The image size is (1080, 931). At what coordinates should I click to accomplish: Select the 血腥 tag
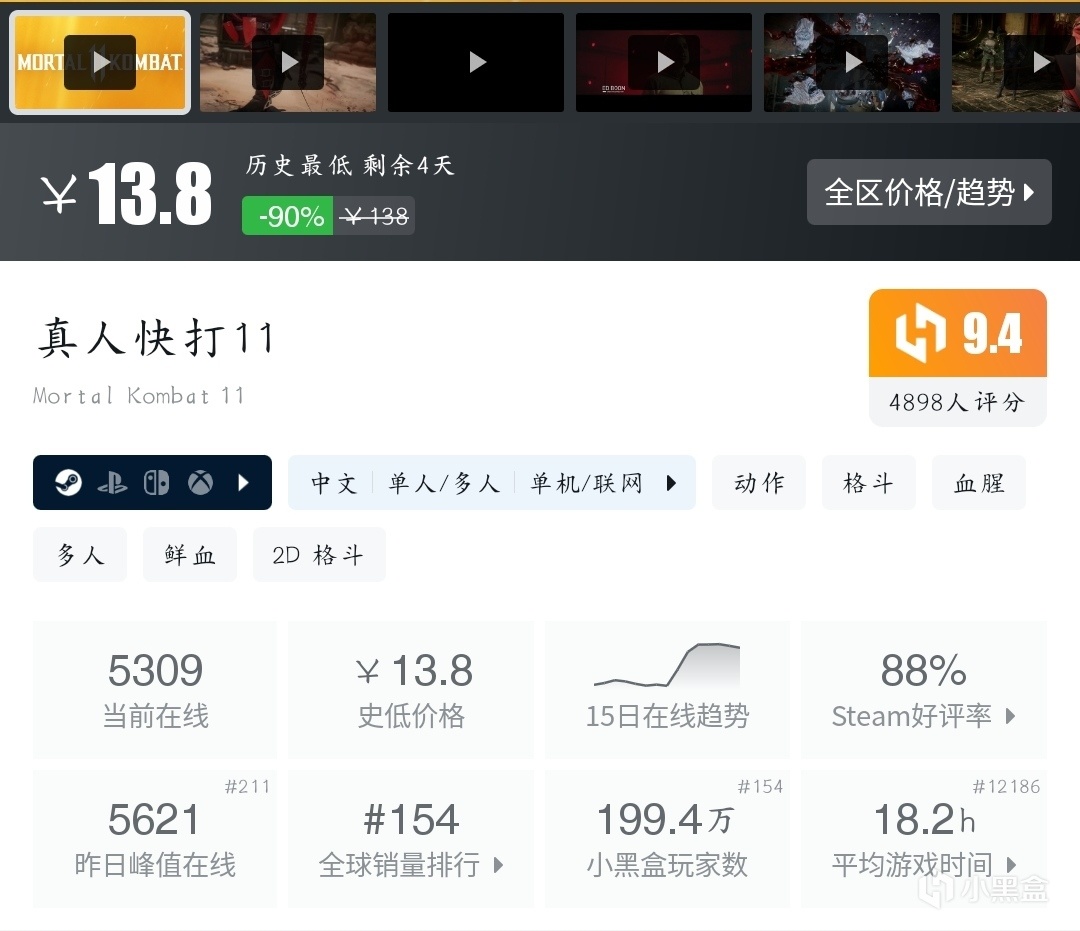pyautogui.click(x=979, y=483)
